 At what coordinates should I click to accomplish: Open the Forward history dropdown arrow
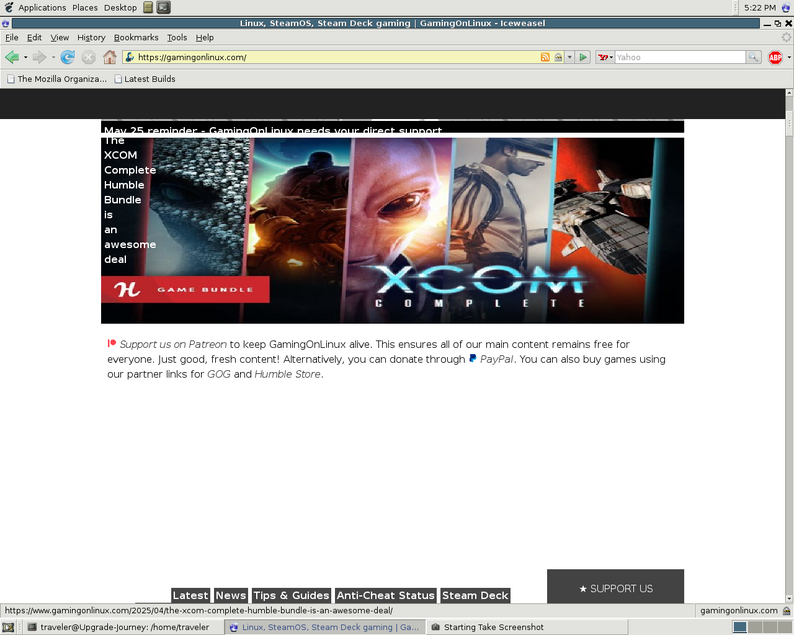[53, 57]
